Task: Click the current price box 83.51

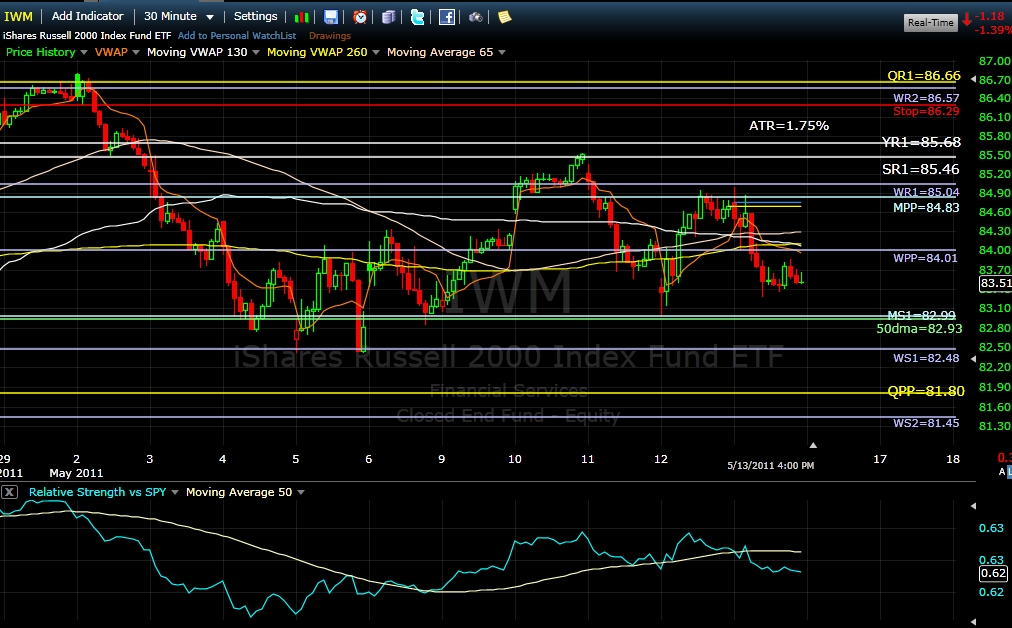Action: pyautogui.click(x=995, y=283)
